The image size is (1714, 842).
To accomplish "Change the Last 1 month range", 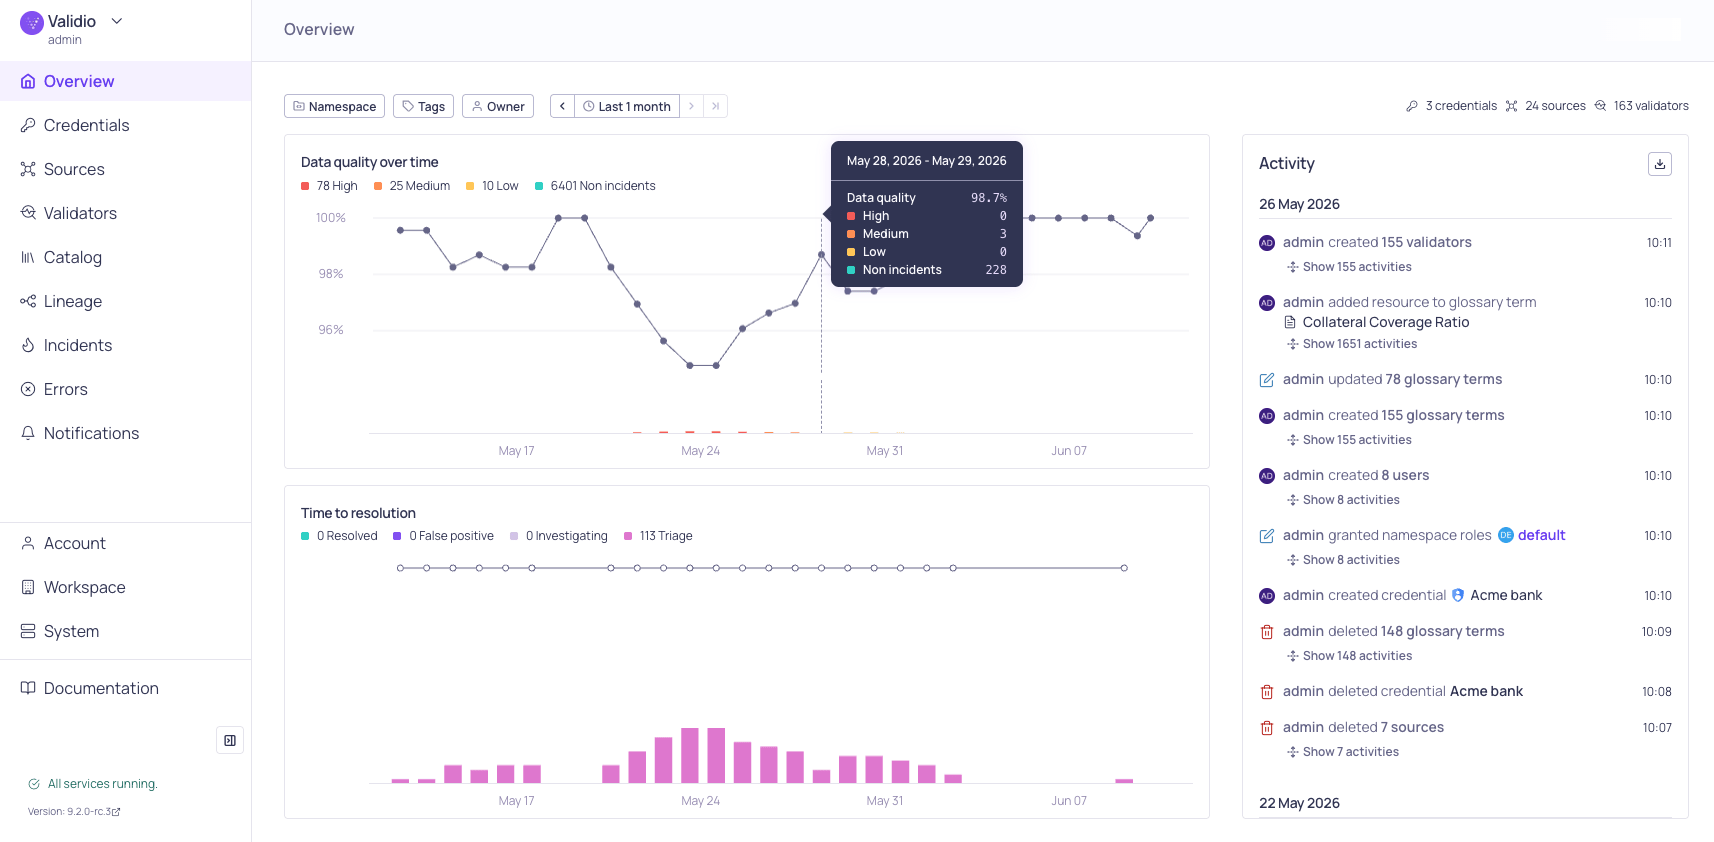I will pyautogui.click(x=627, y=106).
